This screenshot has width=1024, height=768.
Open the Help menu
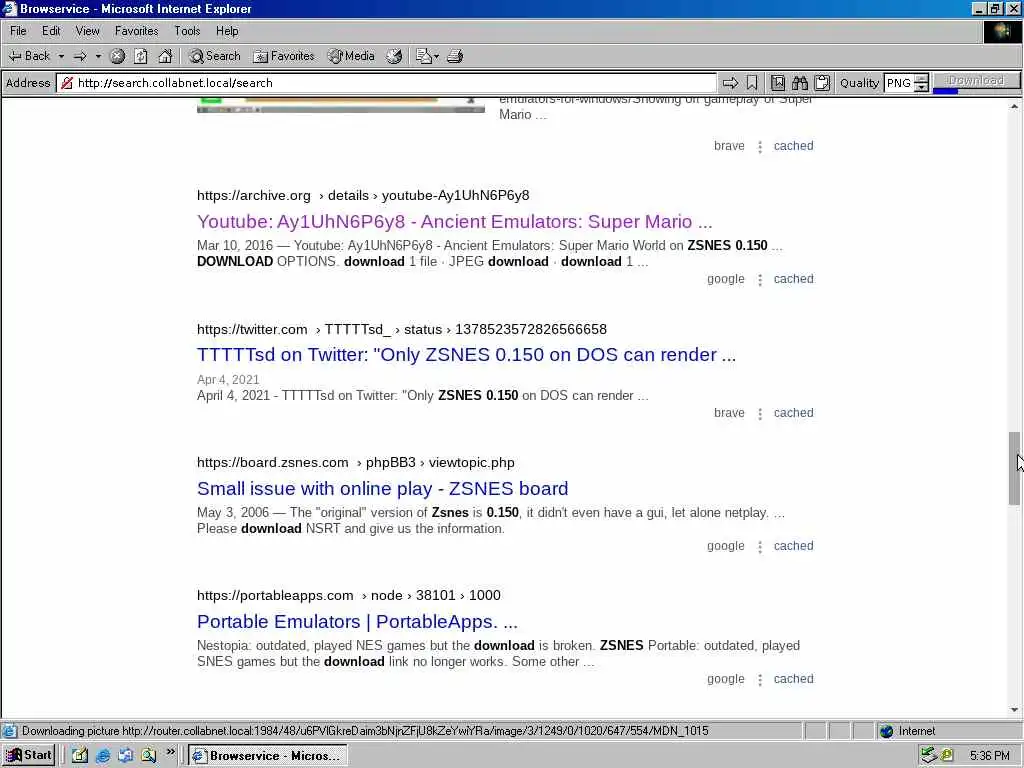pyautogui.click(x=227, y=31)
